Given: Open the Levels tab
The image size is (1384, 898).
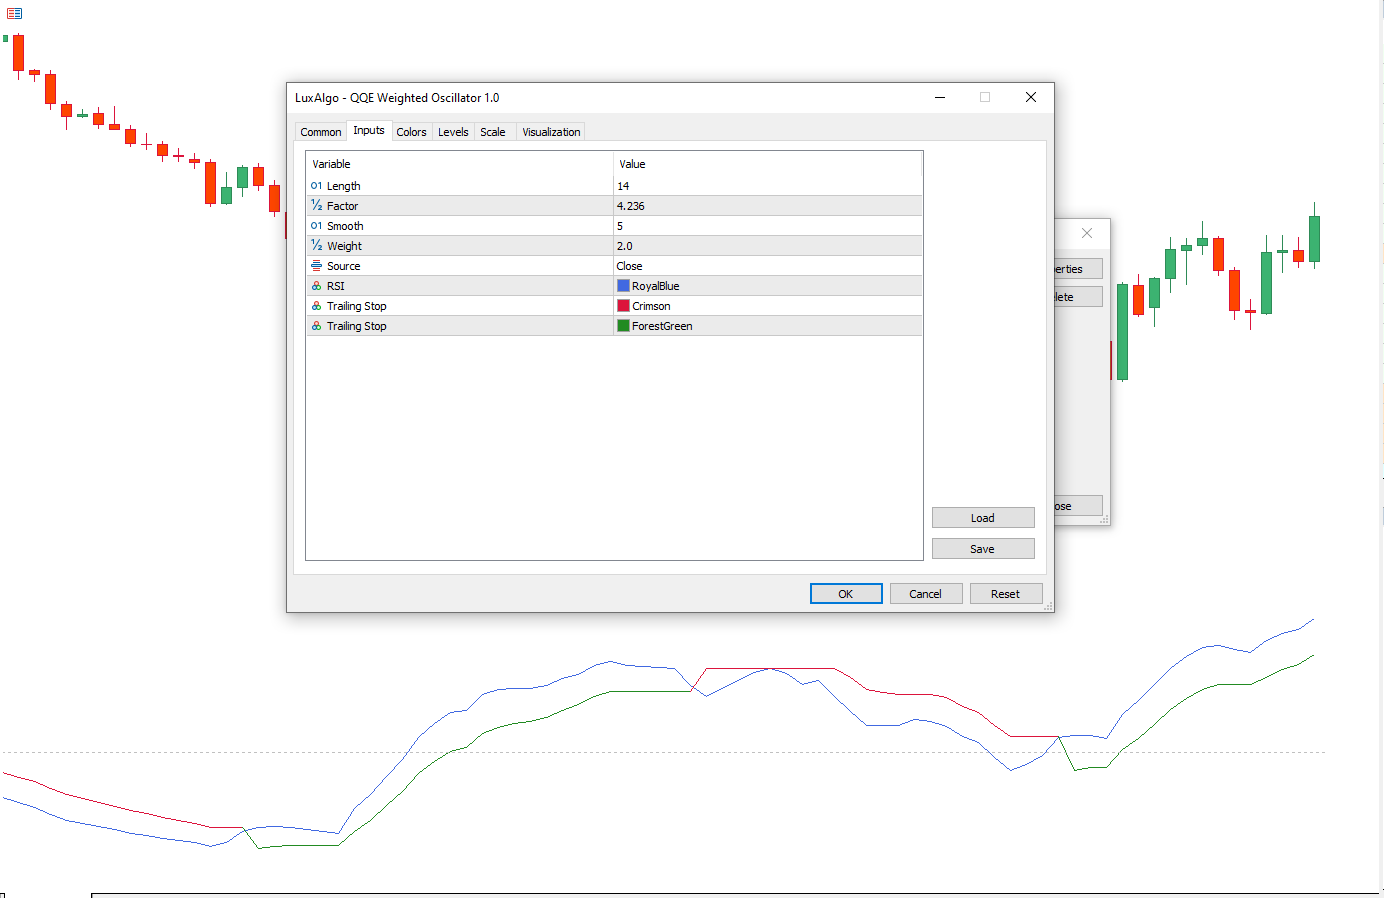Looking at the screenshot, I should 453,132.
